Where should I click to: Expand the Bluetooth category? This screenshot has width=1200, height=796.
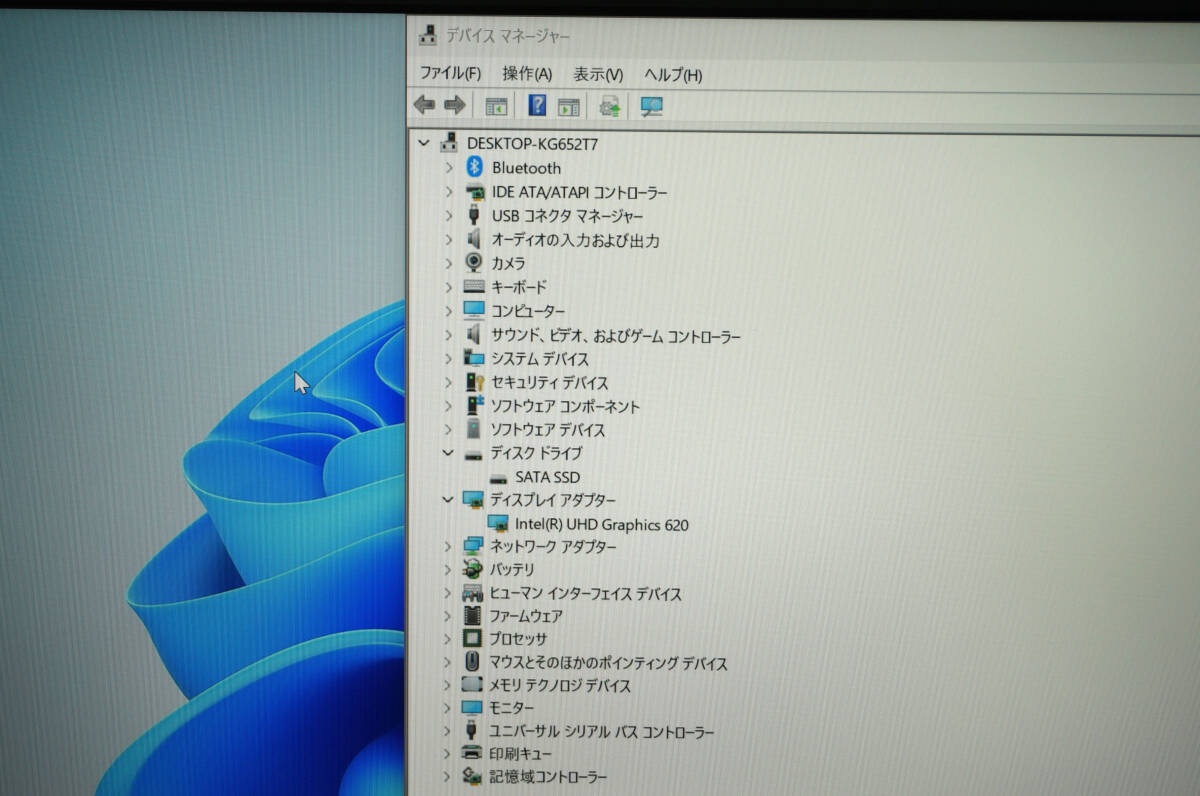[x=449, y=168]
